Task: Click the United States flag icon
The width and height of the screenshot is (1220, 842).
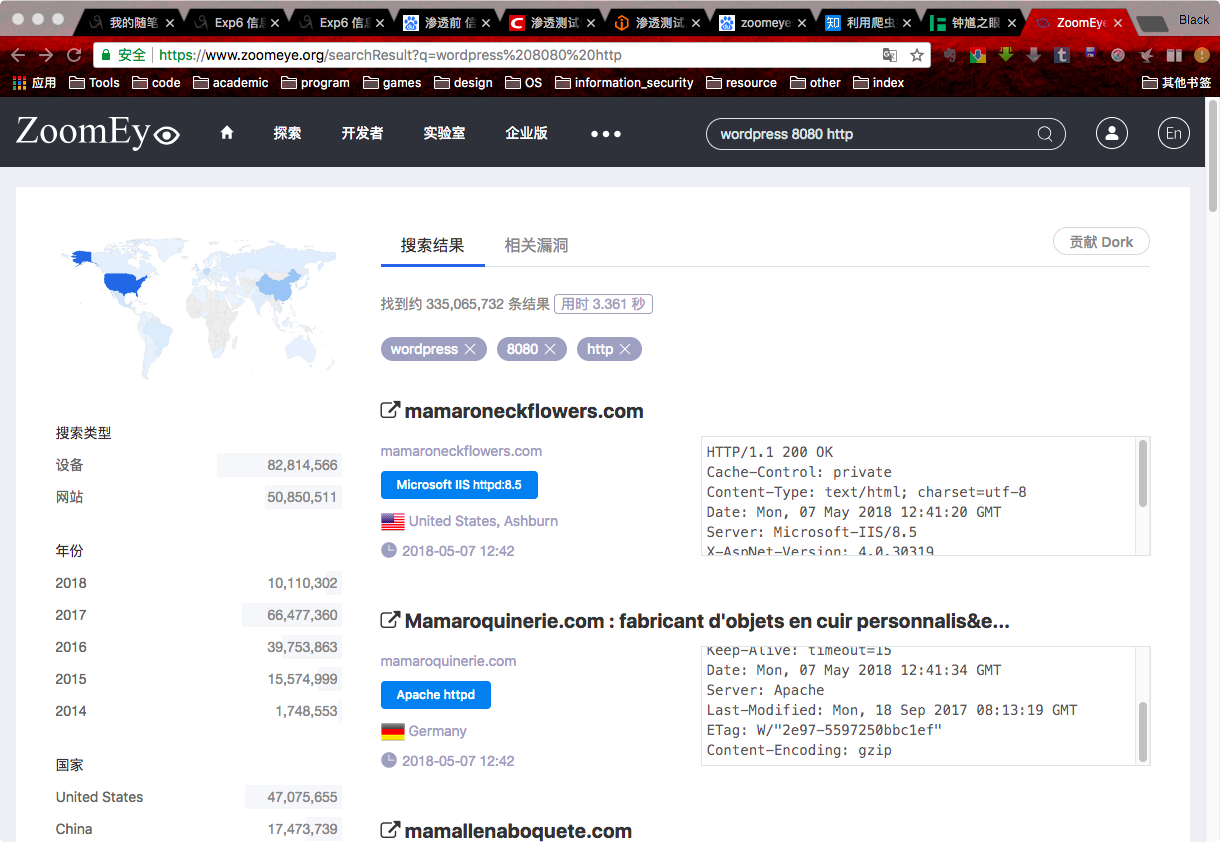Action: tap(393, 521)
